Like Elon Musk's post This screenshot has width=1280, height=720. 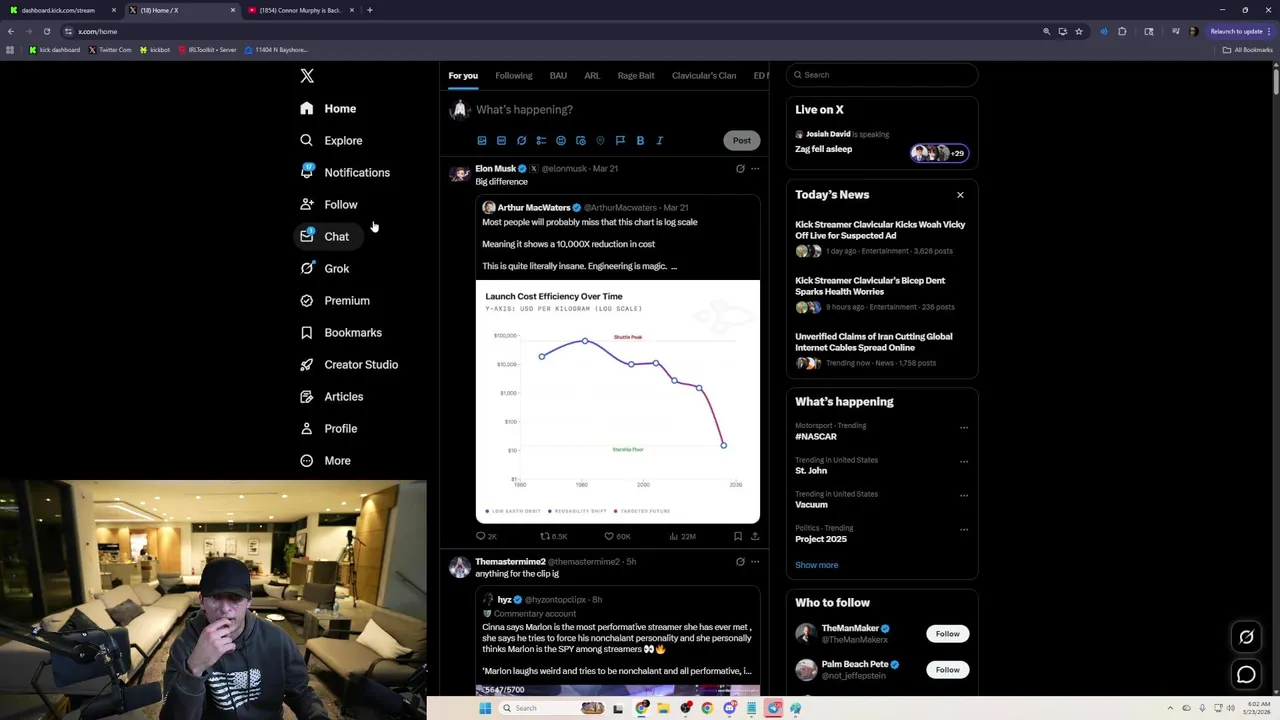click(x=617, y=536)
